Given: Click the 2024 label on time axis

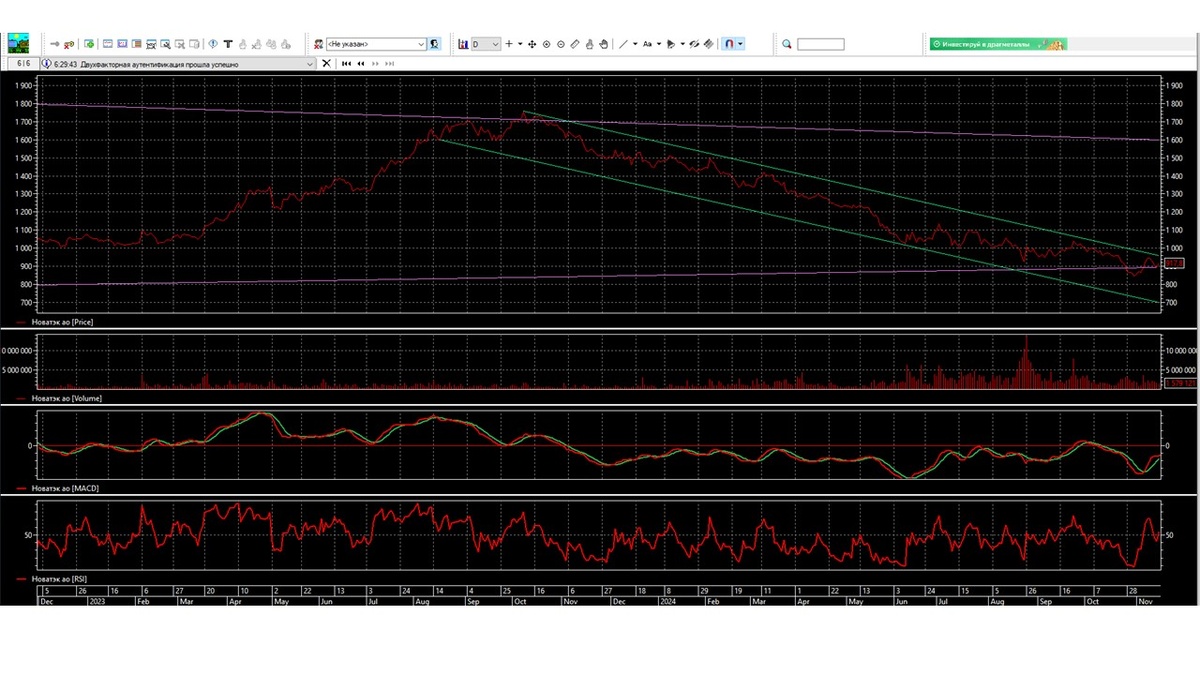Looking at the screenshot, I should coord(667,601).
